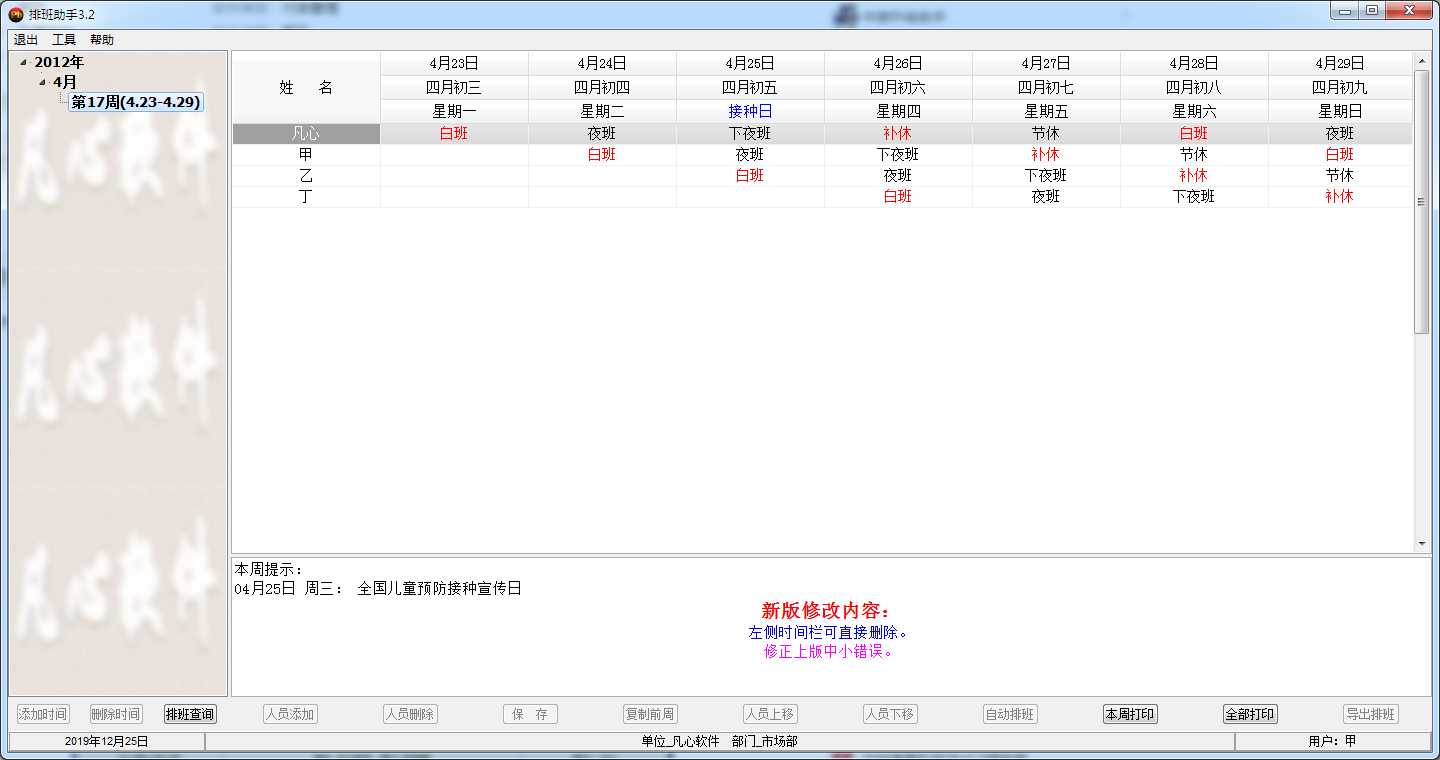Select the 乙 name row header
The image size is (1440, 760).
306,176
